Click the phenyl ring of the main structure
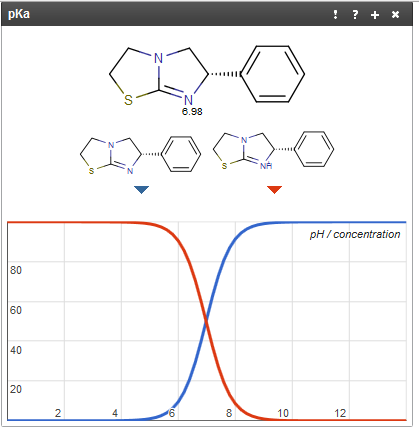This screenshot has width=419, height=432. point(273,74)
